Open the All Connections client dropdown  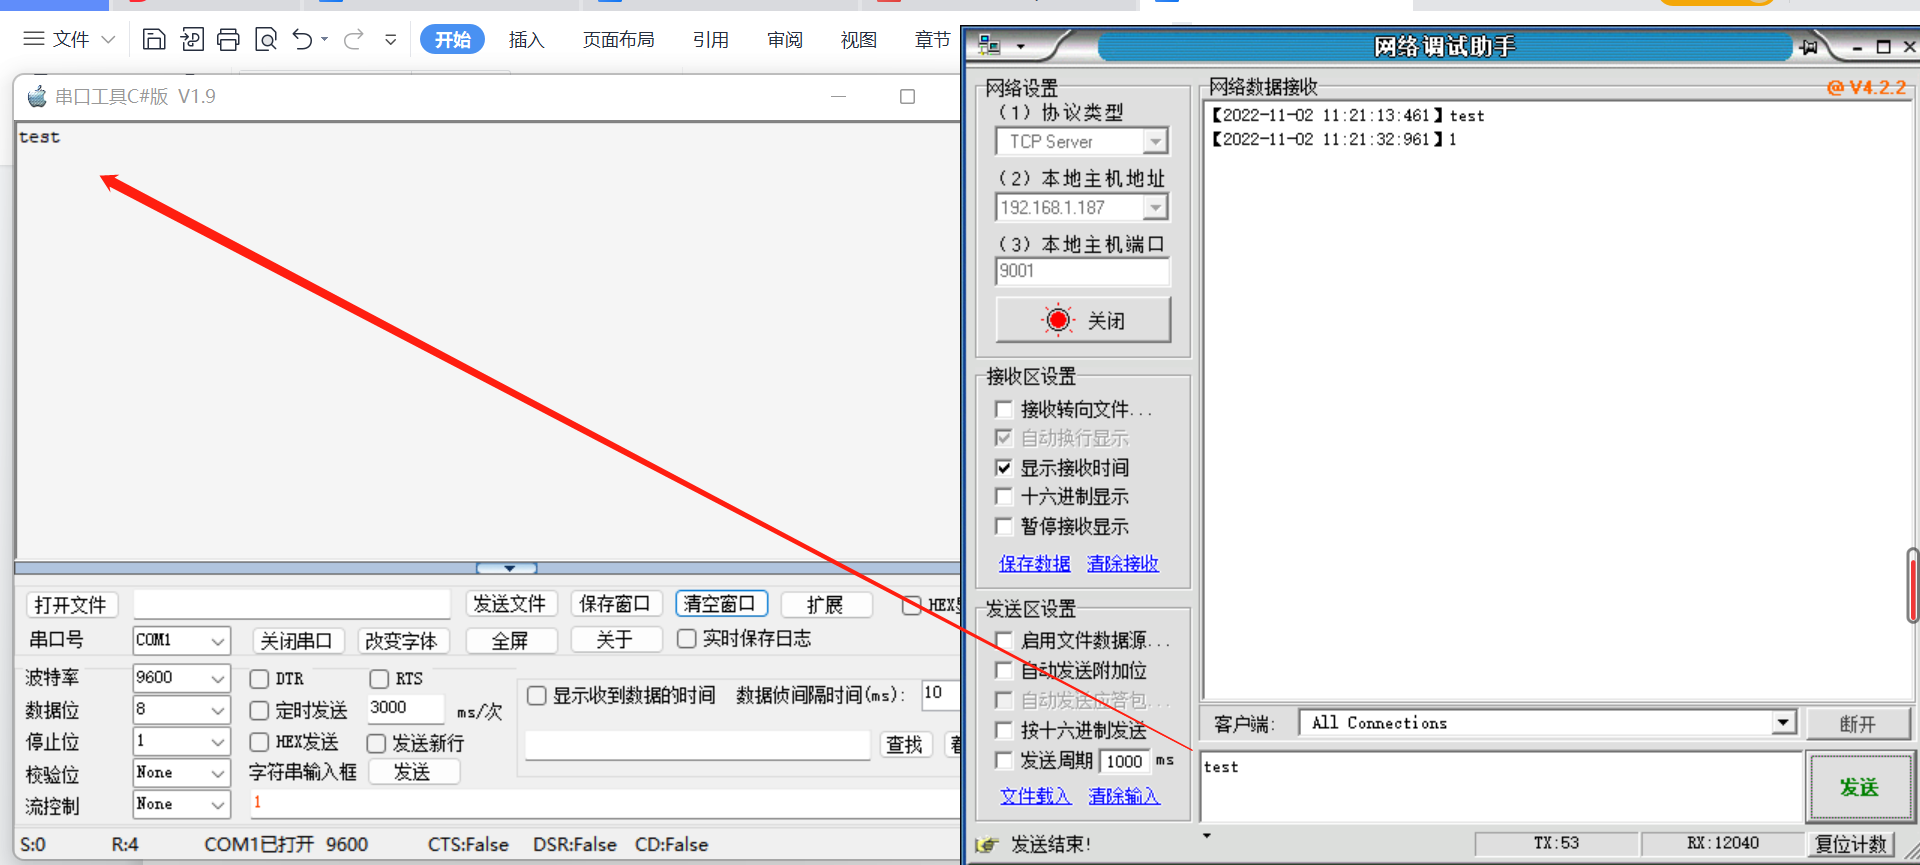pos(1783,722)
